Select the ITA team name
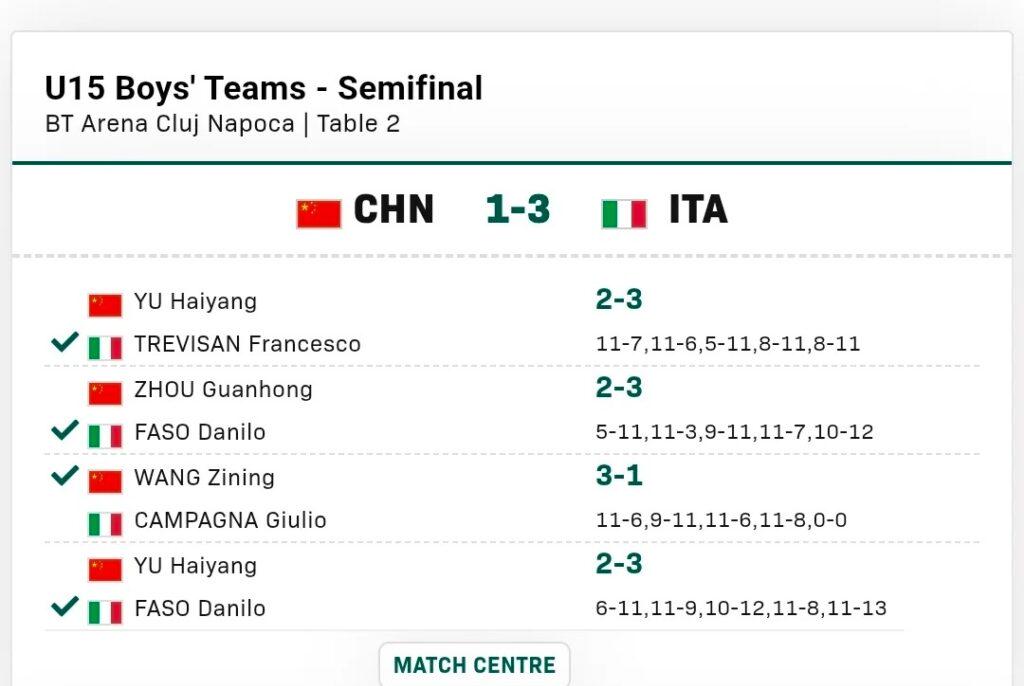Screen dimensions: 1024x686 pos(698,210)
